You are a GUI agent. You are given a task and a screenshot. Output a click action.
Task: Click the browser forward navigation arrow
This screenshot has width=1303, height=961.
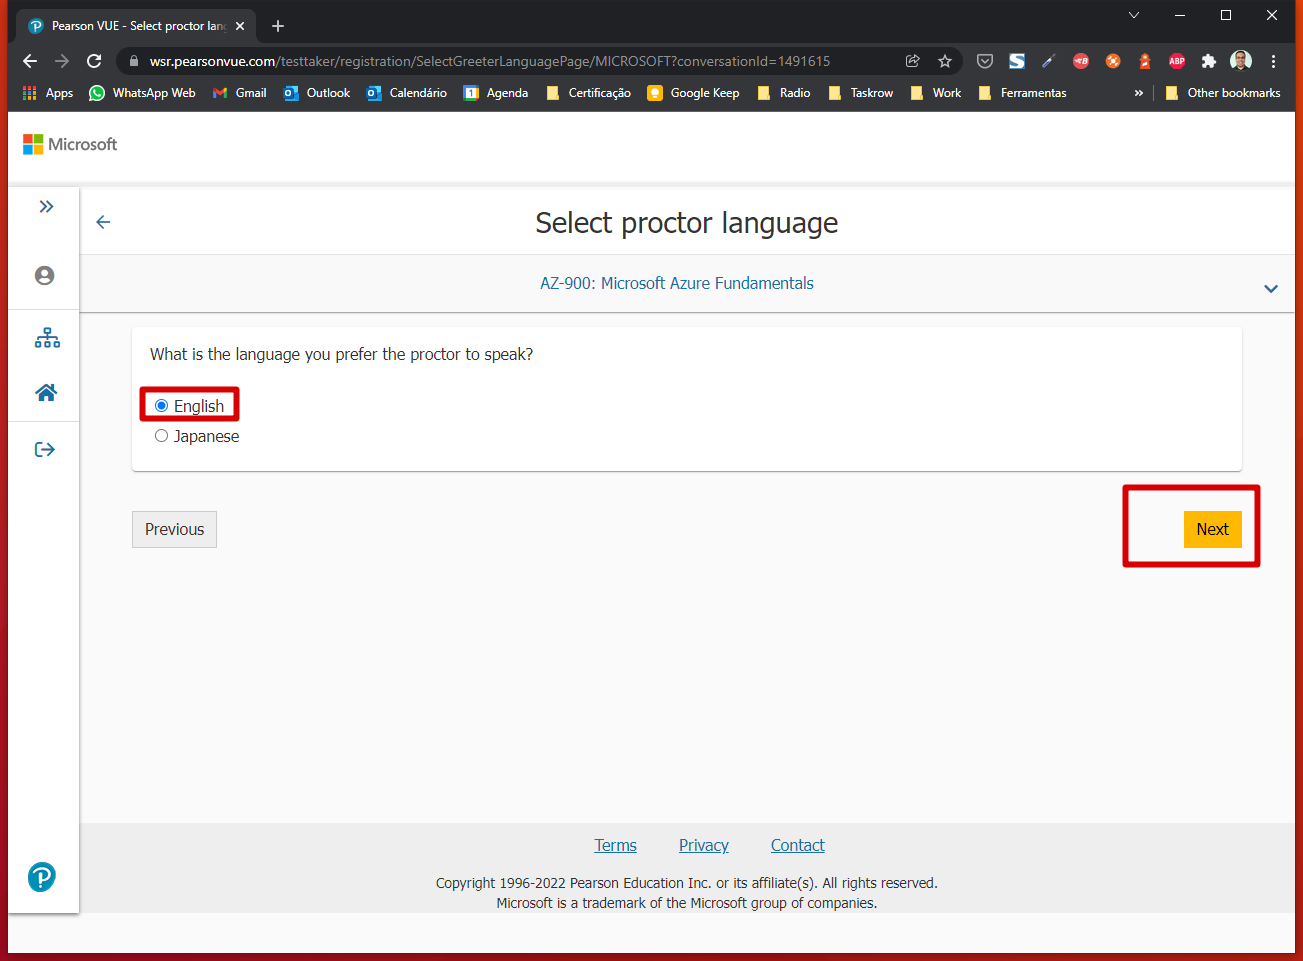click(62, 61)
